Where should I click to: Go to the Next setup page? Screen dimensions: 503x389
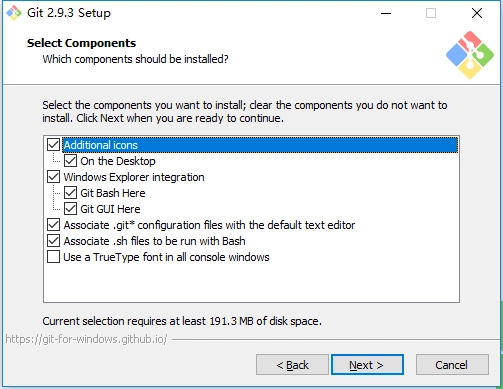coord(367,365)
